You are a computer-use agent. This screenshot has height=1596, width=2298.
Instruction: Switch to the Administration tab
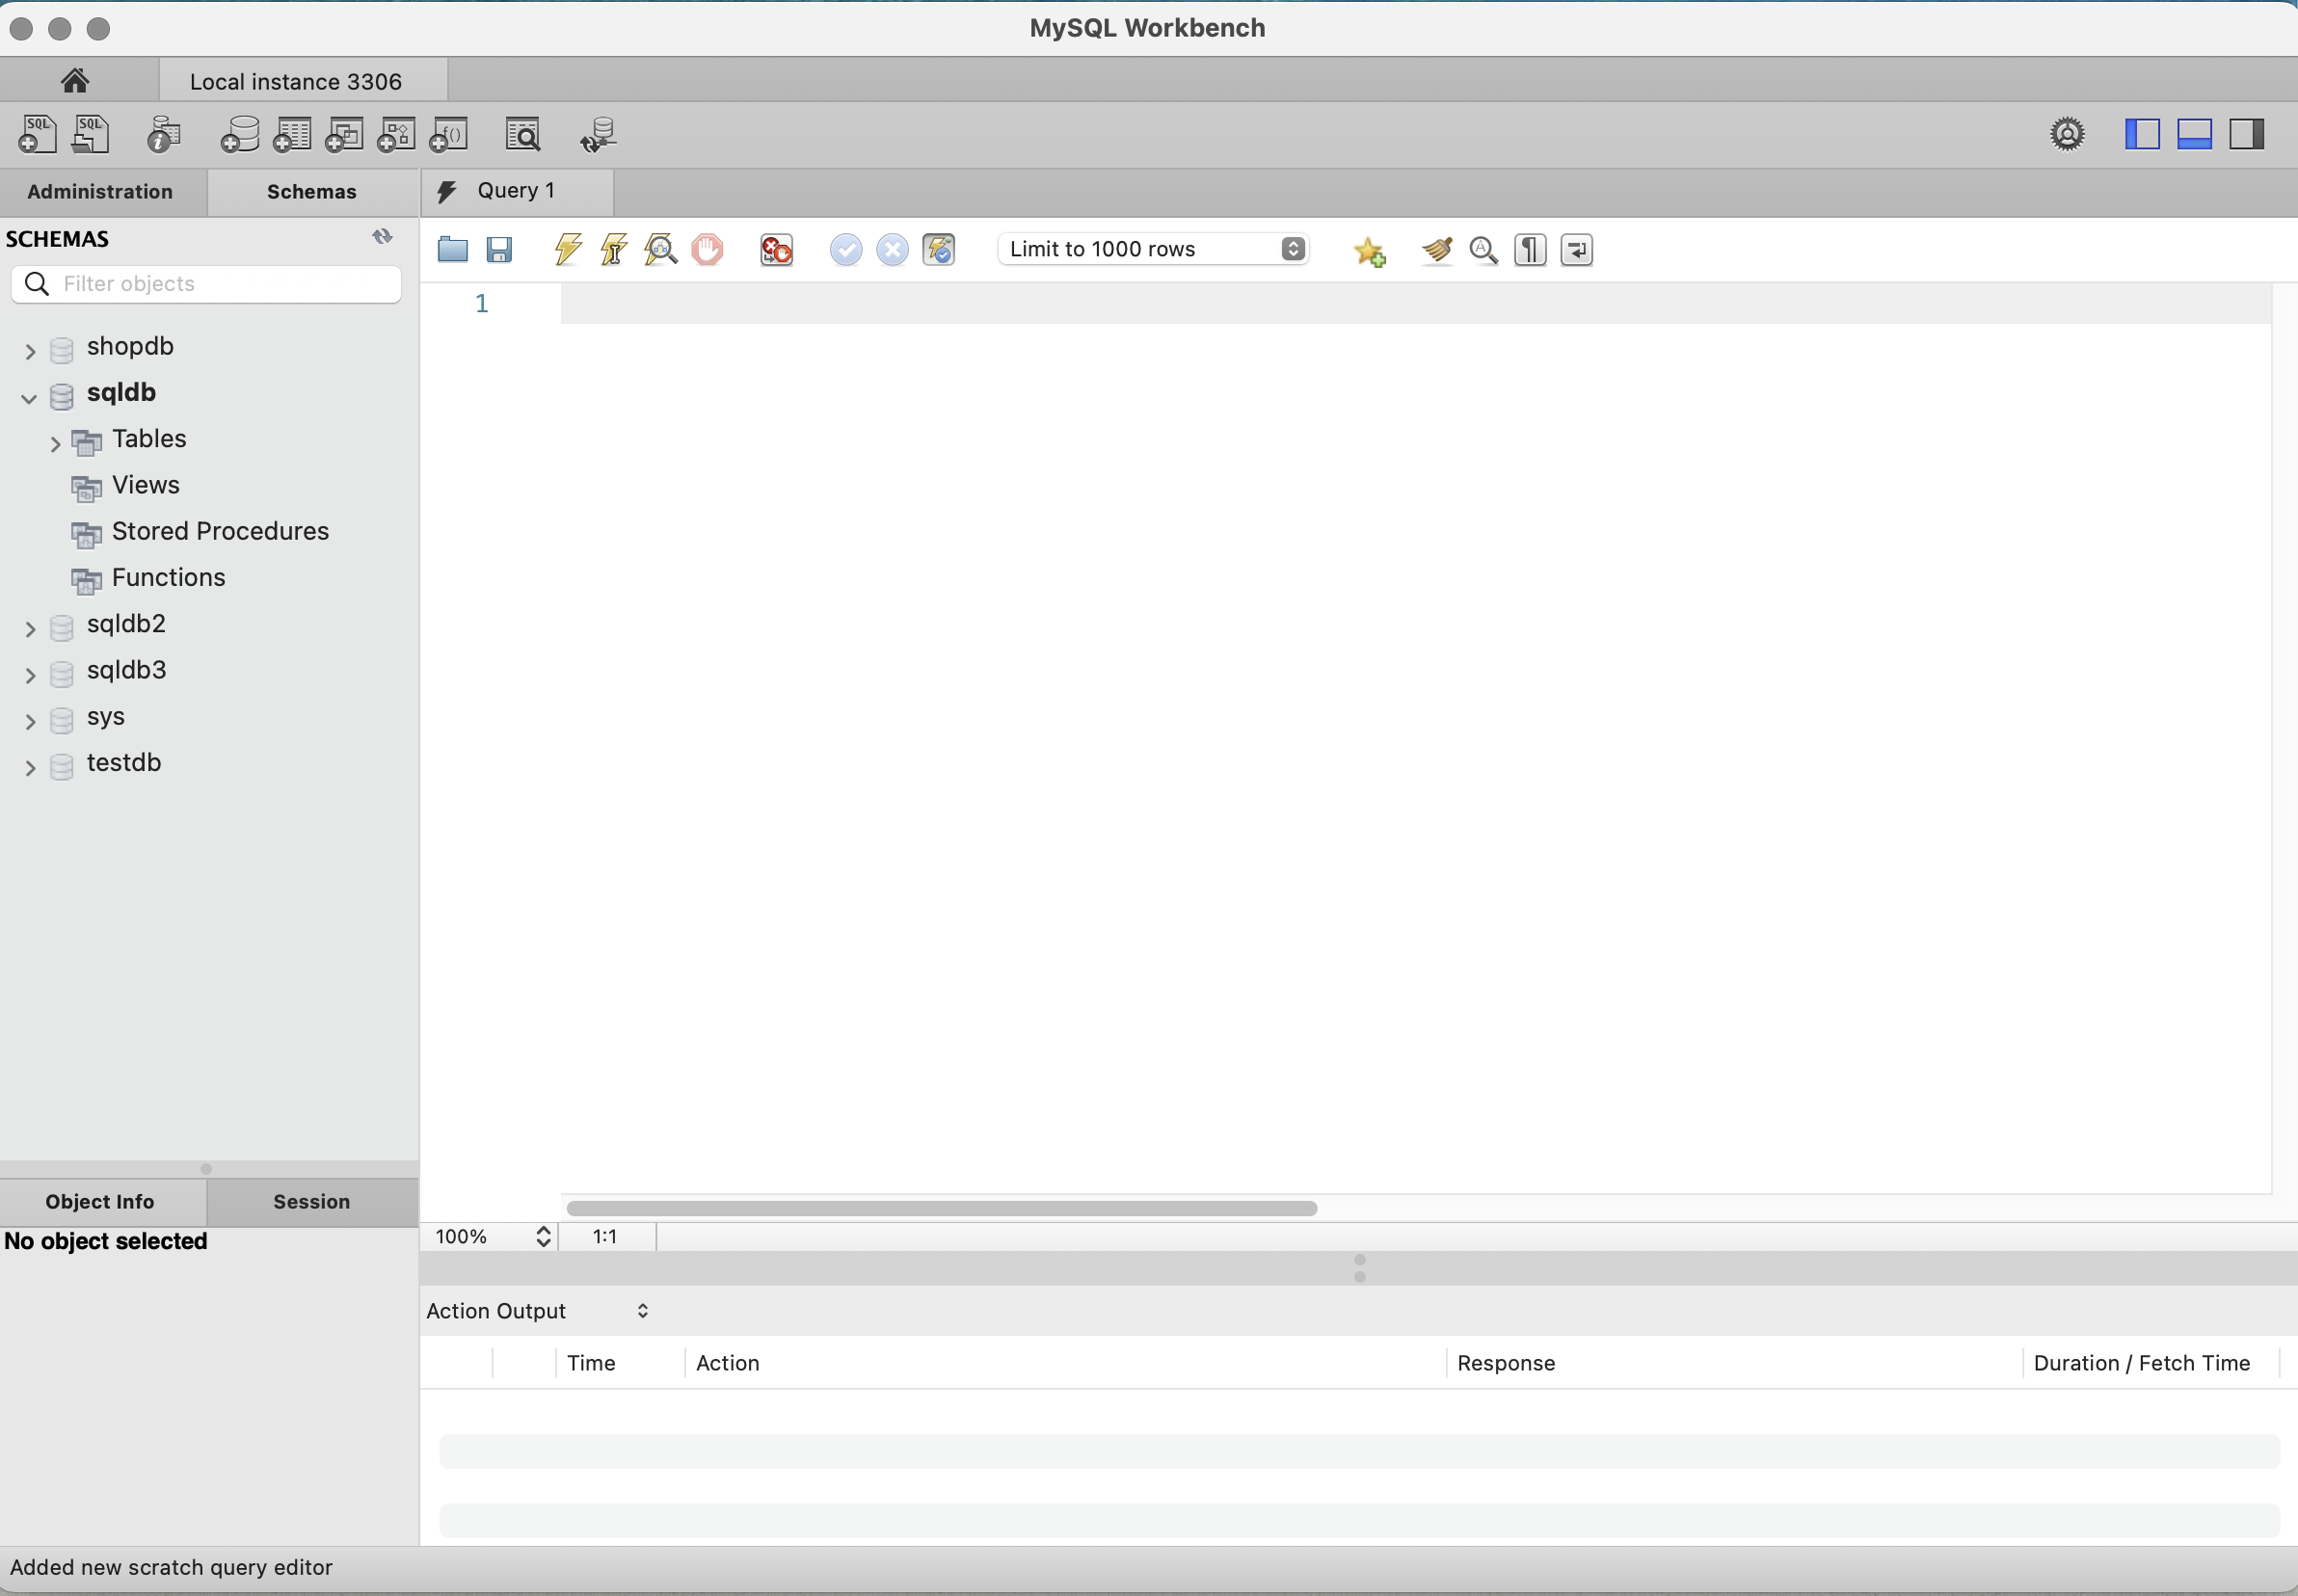pos(100,192)
